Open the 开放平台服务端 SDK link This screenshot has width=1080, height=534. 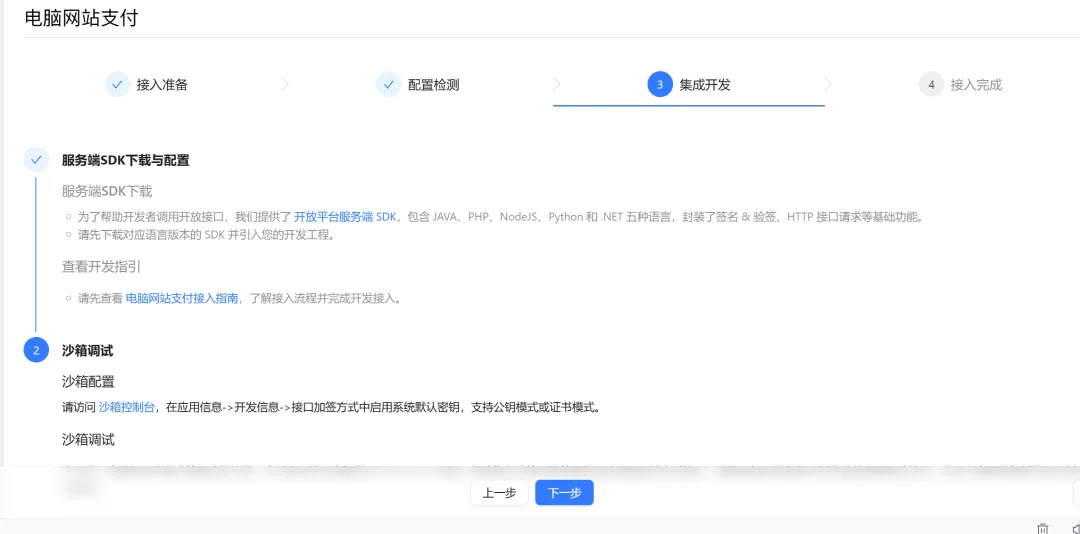[x=345, y=217]
